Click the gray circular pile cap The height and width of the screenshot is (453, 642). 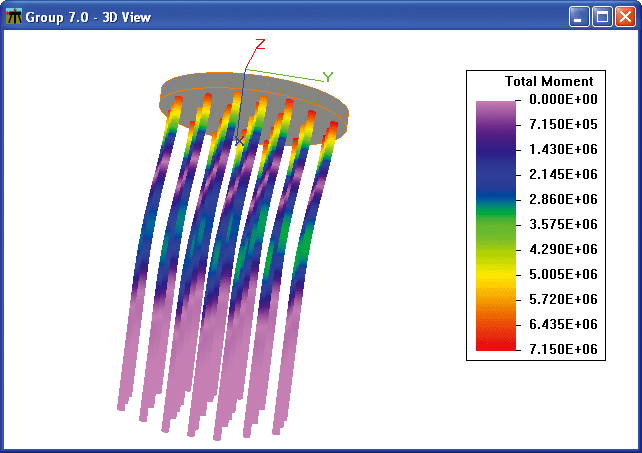pyautogui.click(x=254, y=107)
